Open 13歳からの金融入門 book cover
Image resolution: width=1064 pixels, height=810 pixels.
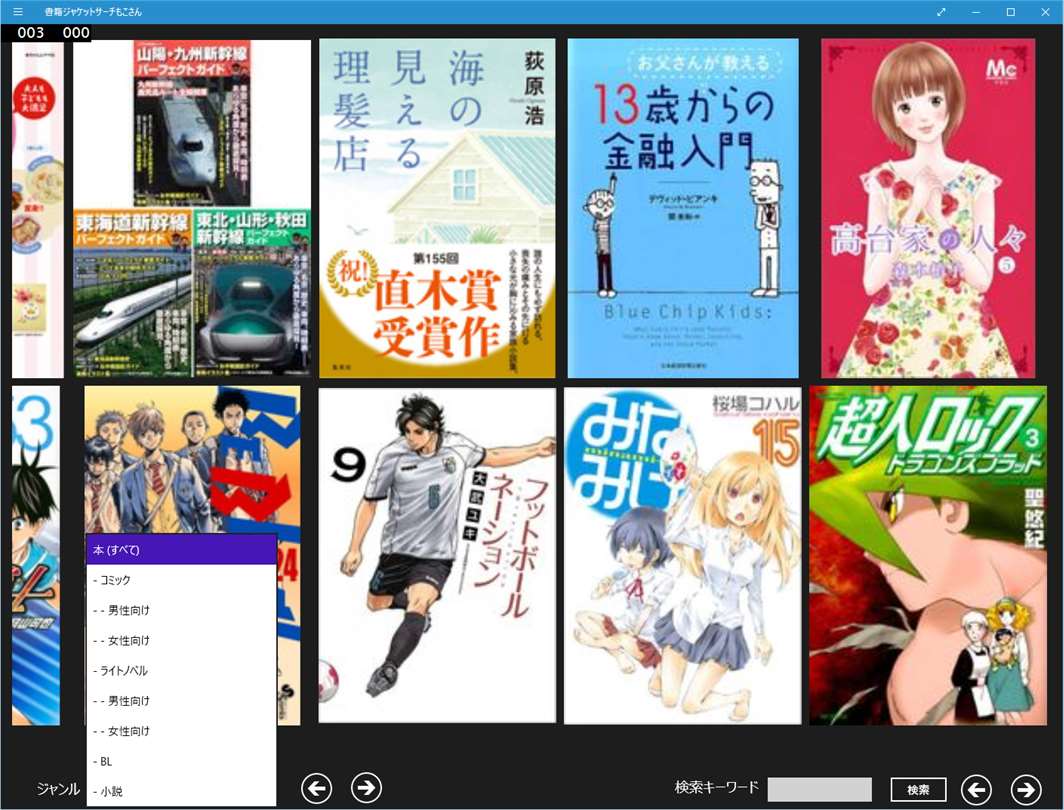coord(683,208)
